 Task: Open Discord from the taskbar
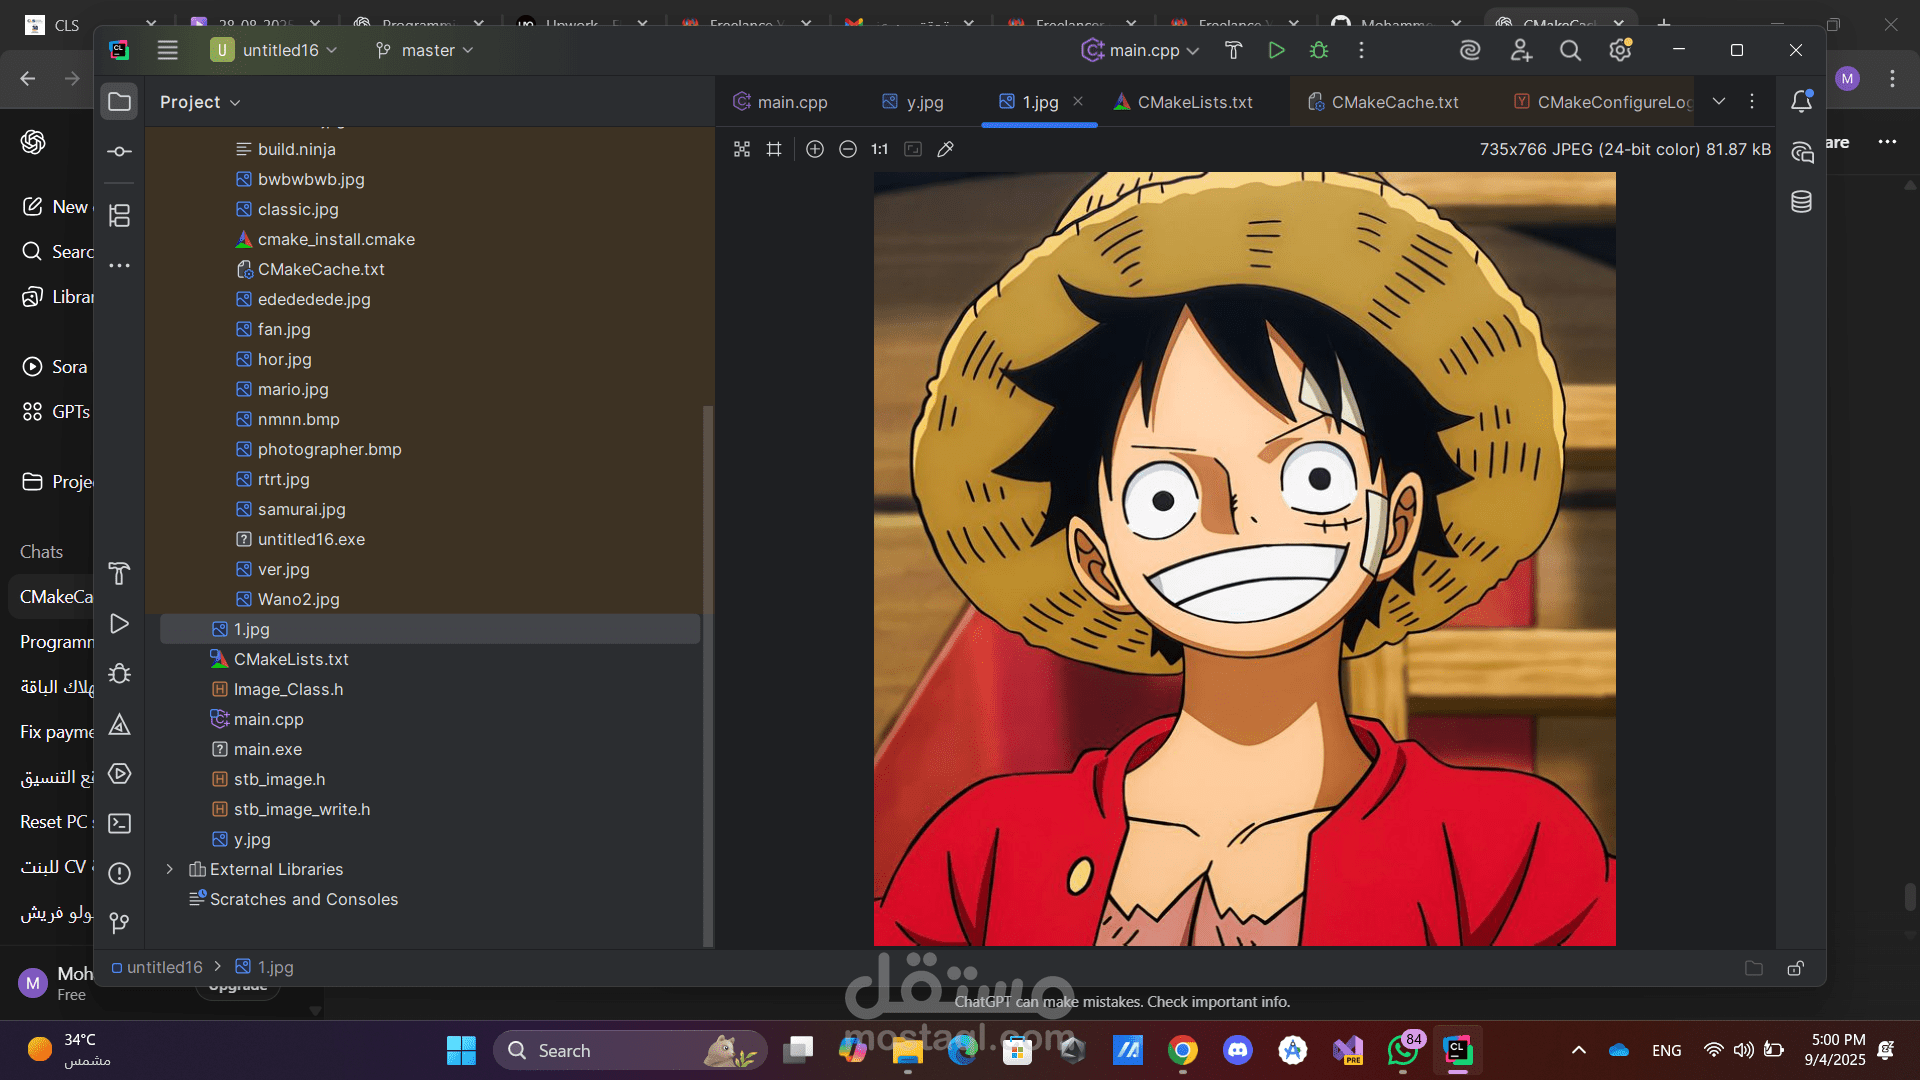coord(1238,1050)
